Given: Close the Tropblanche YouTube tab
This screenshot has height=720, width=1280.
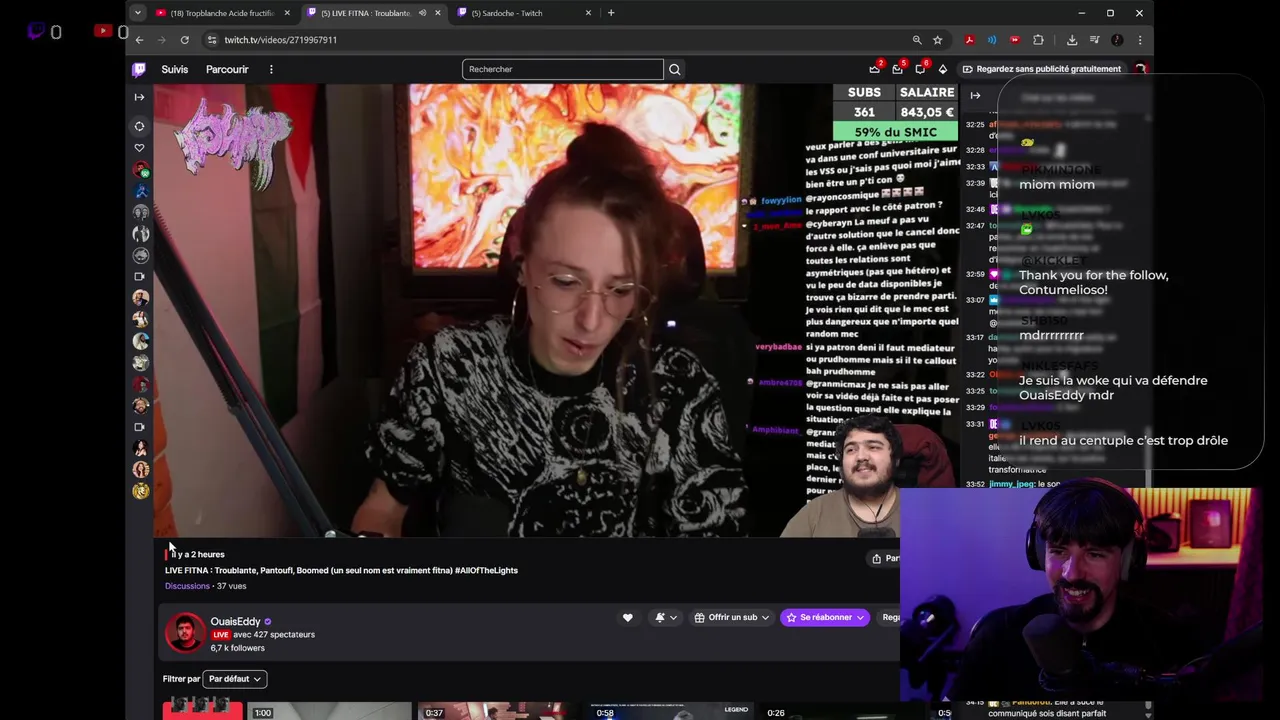Looking at the screenshot, I should click(287, 13).
